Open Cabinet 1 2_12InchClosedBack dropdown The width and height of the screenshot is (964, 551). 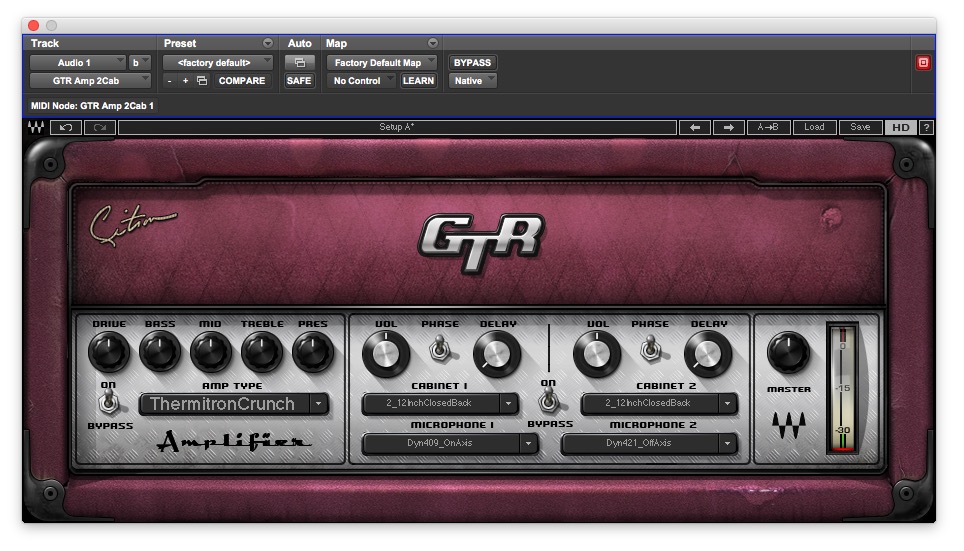(x=440, y=403)
